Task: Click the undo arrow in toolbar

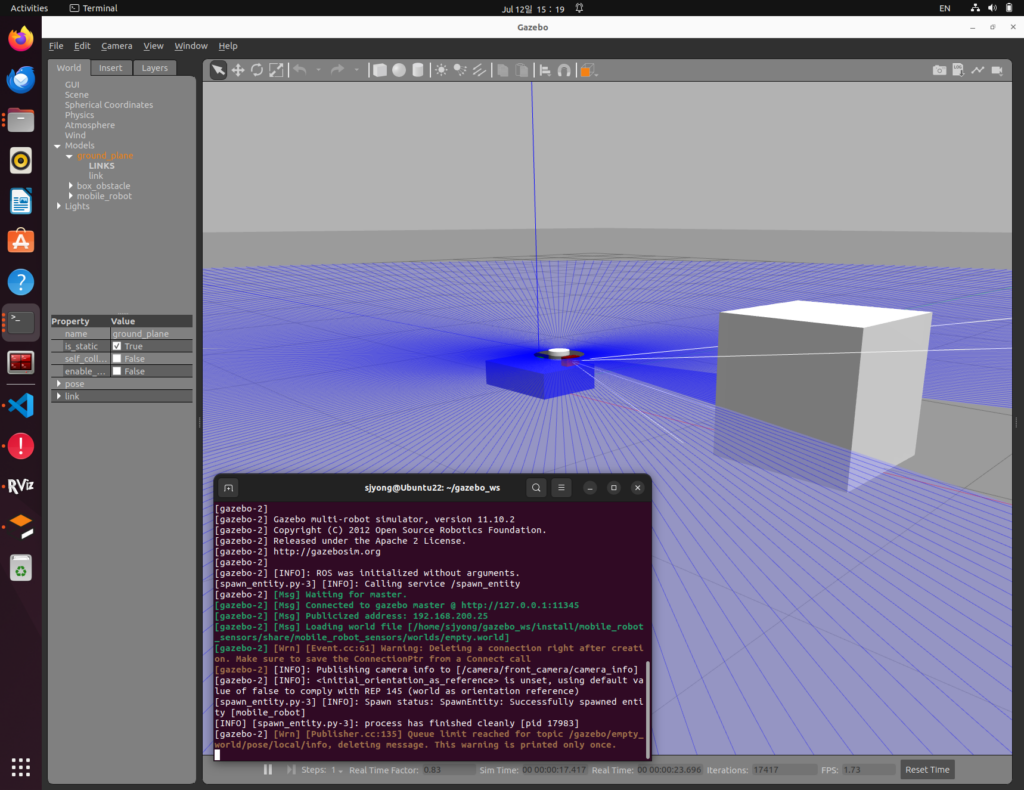Action: 300,69
